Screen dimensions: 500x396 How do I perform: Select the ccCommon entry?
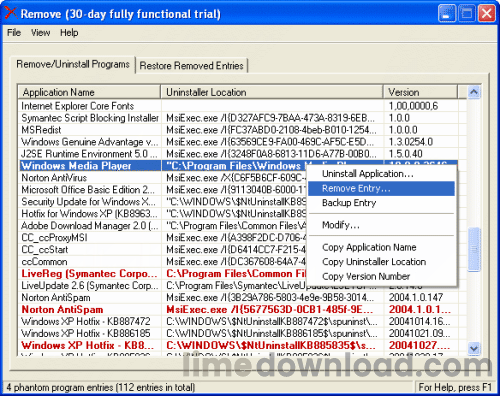pos(44,262)
